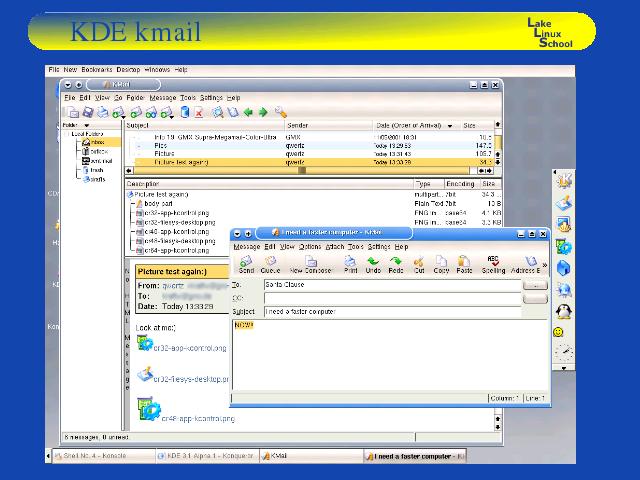
Task: Click the Print icon in KMail main toolbar
Action: coord(102,112)
